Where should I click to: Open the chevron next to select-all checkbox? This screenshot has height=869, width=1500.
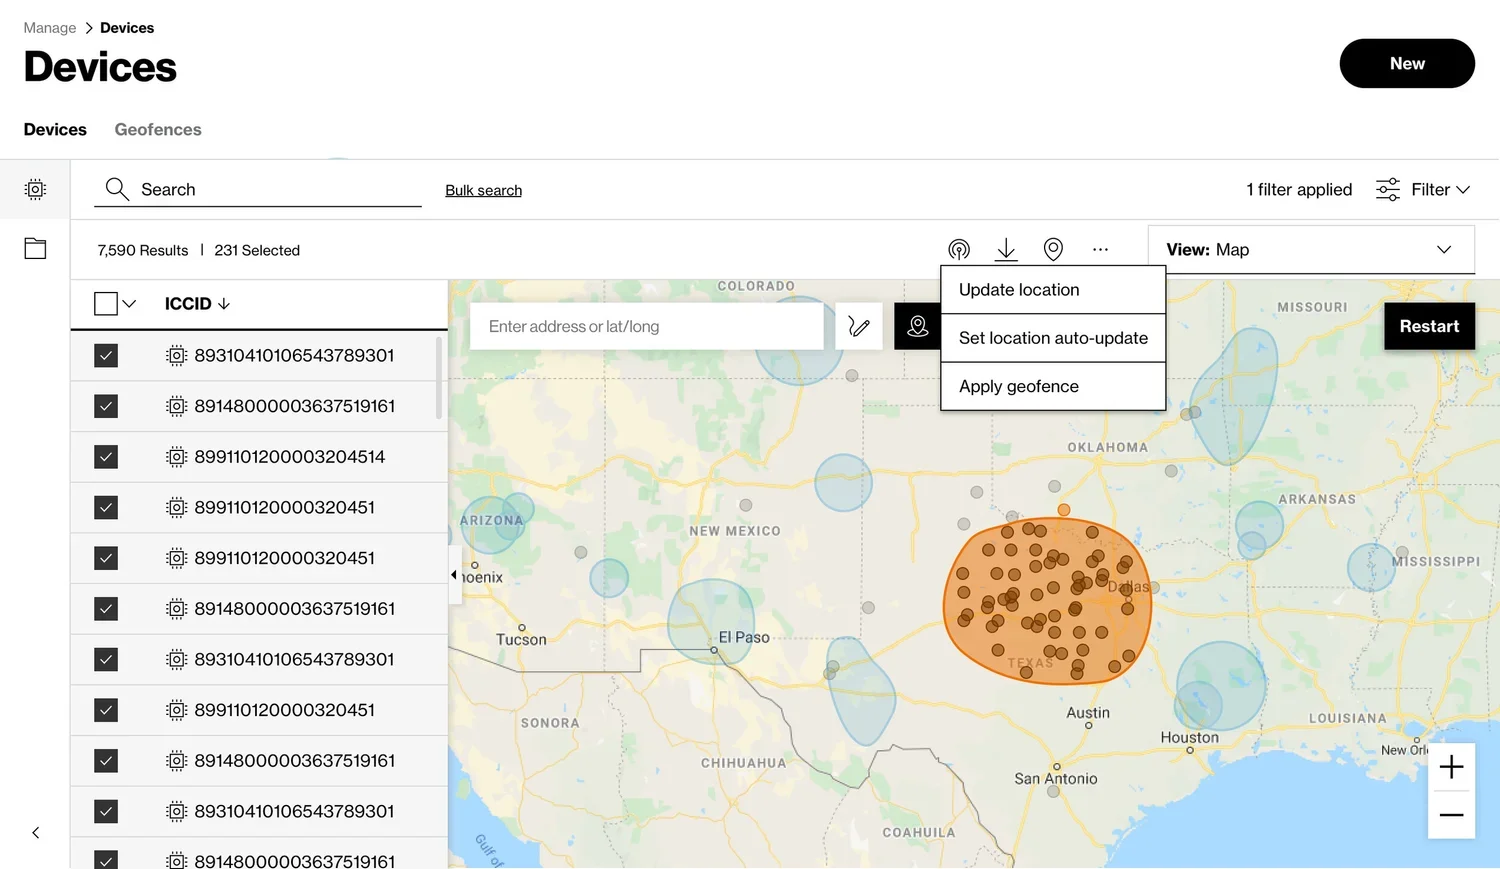point(126,303)
